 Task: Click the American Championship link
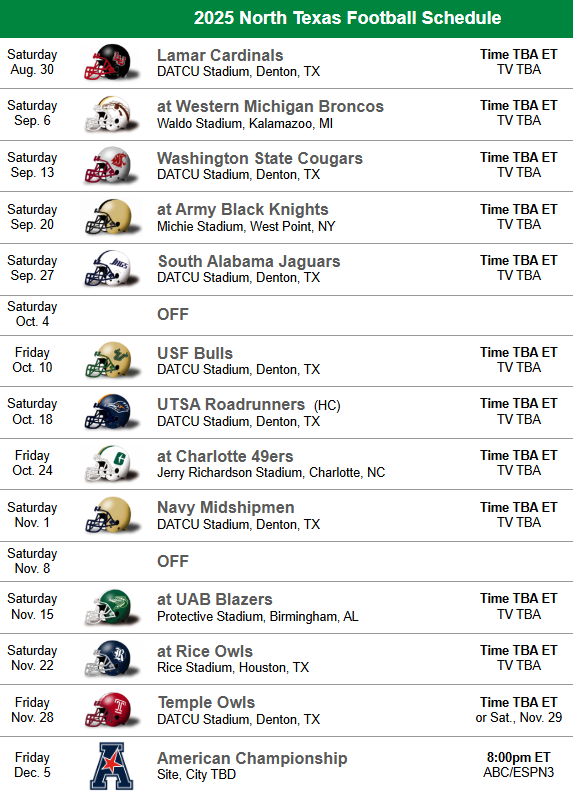point(252,758)
